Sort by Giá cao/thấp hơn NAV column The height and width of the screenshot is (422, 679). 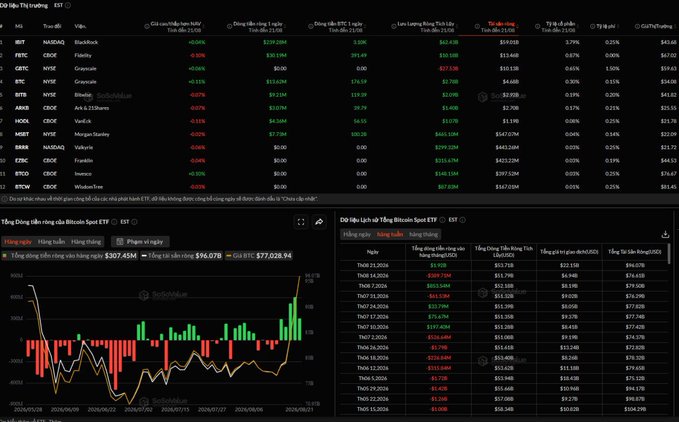[204, 26]
